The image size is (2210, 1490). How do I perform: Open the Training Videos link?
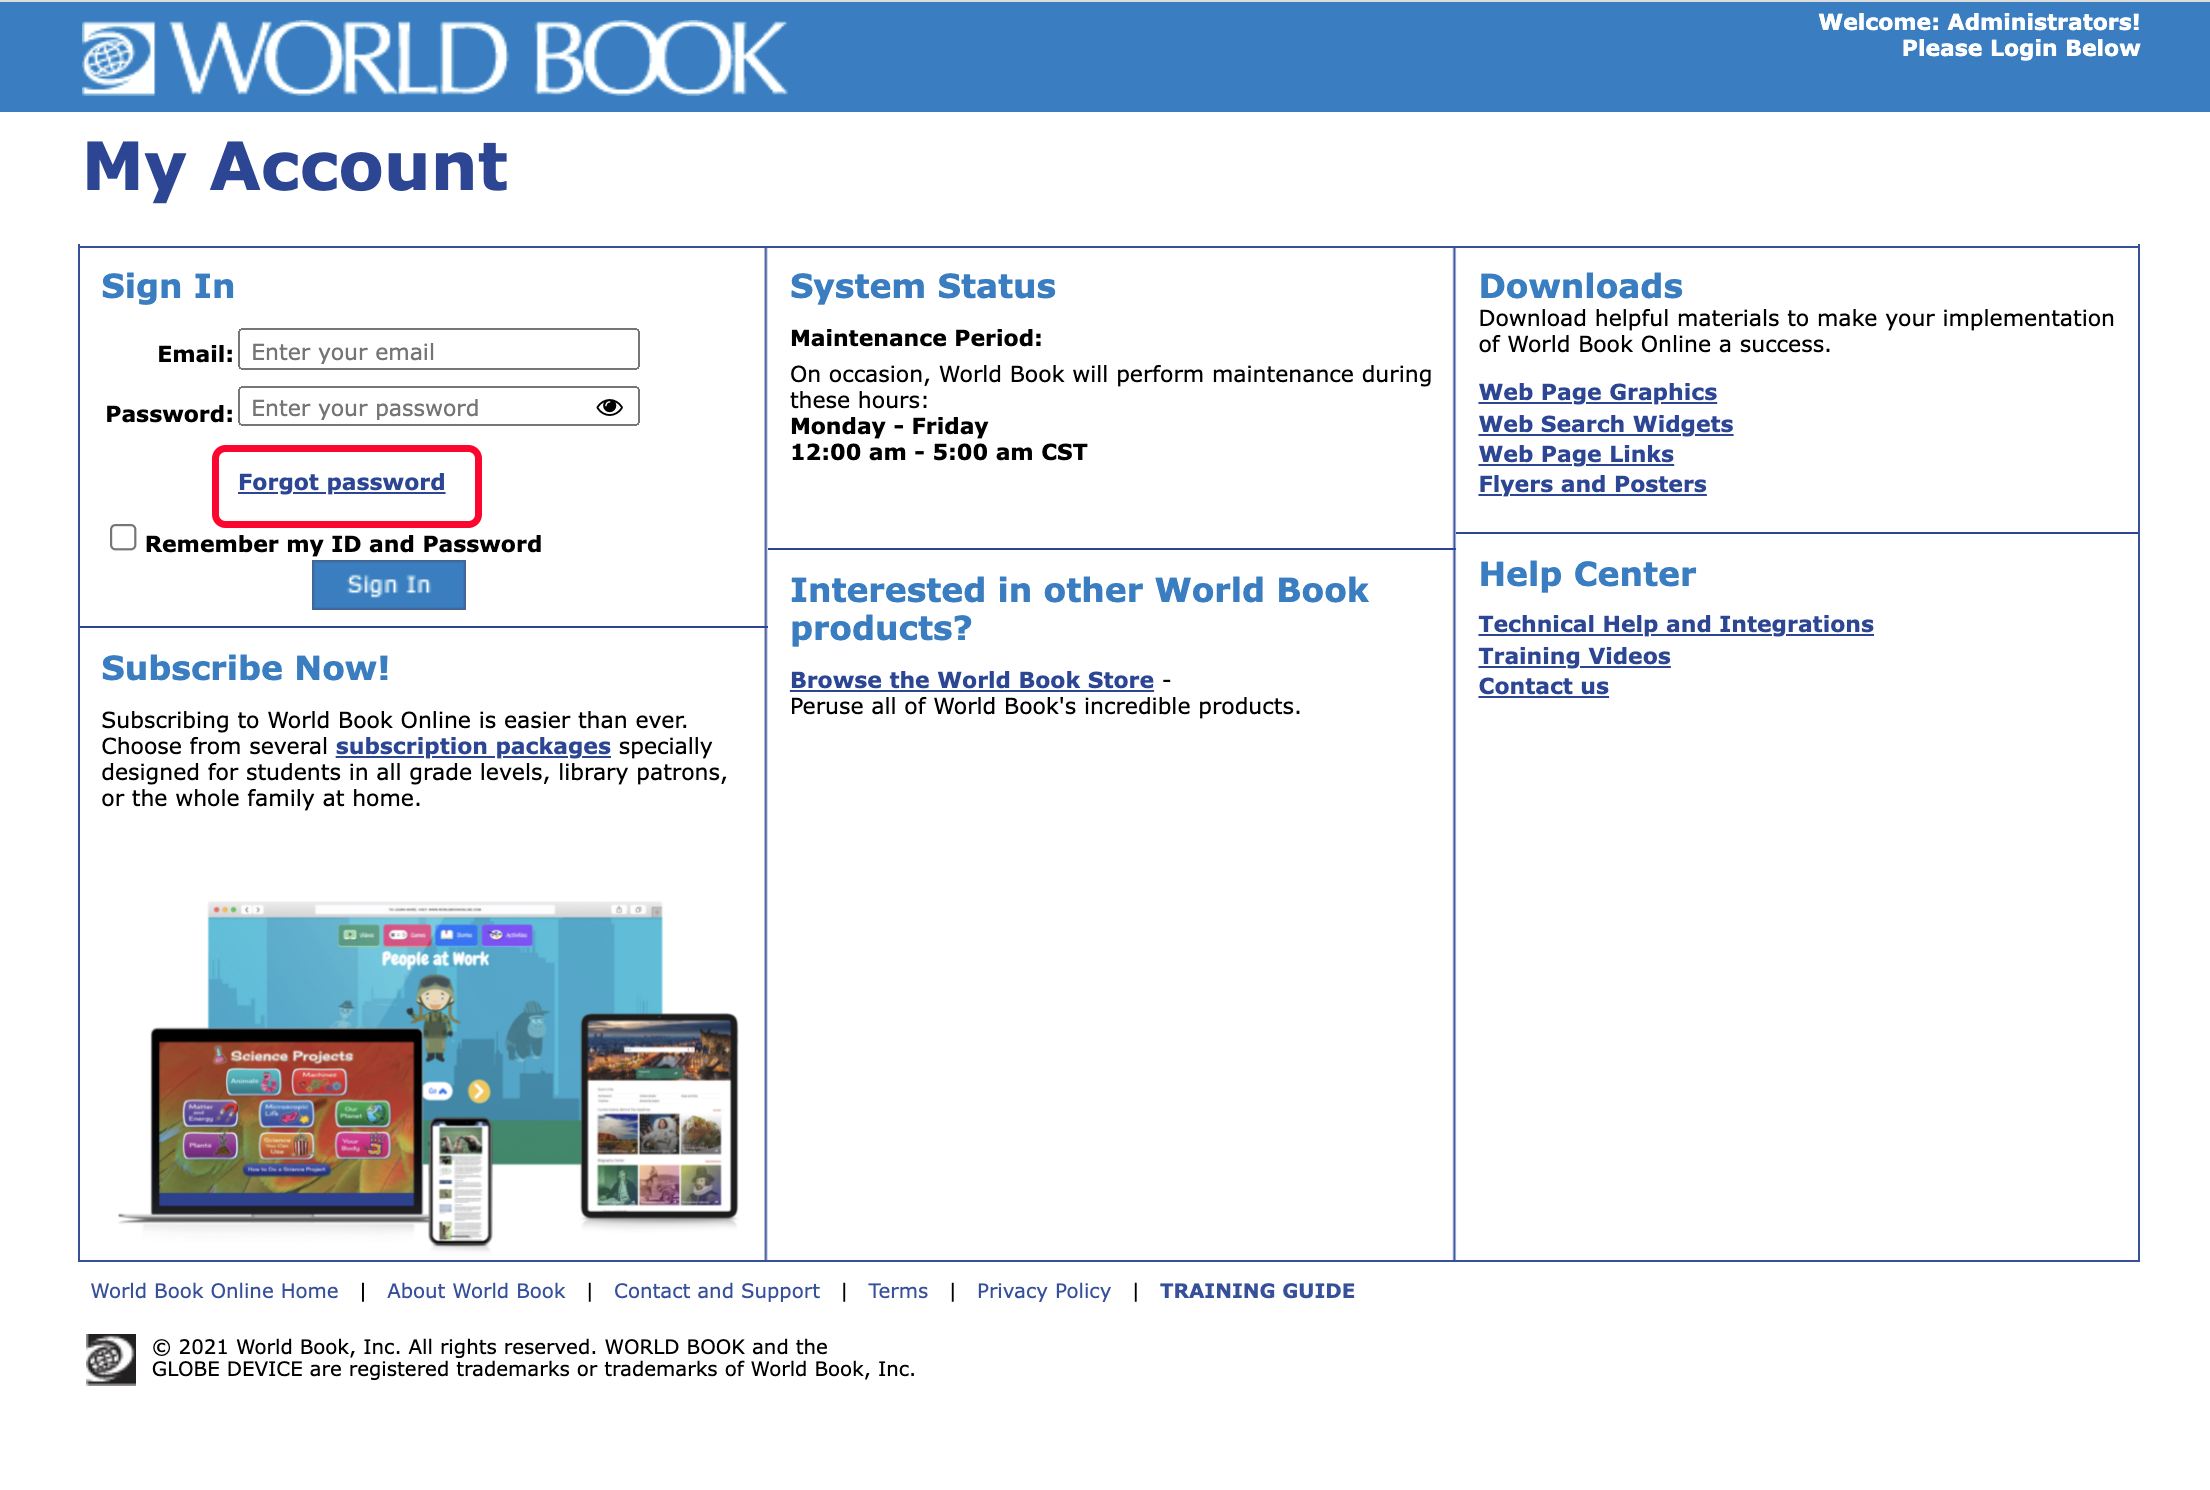1575,656
